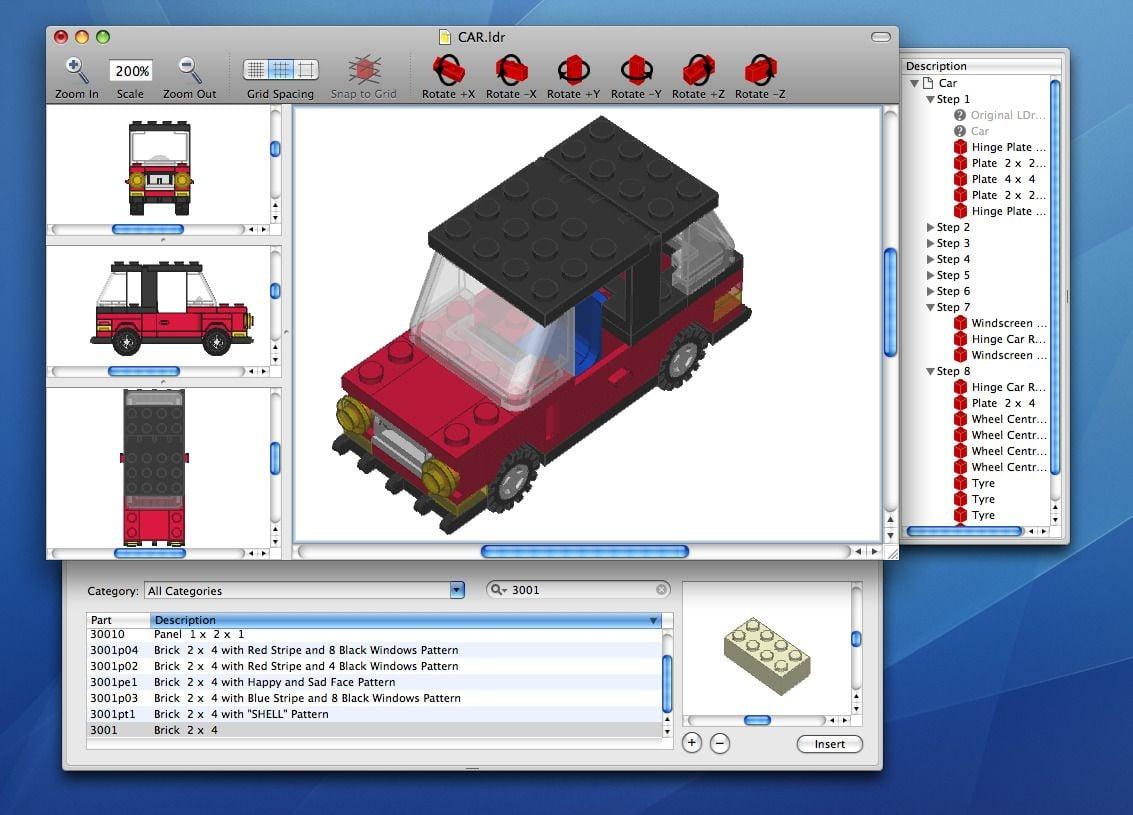Click the question mark icon beside Original LDr...
The image size is (1133, 815).
click(x=960, y=115)
